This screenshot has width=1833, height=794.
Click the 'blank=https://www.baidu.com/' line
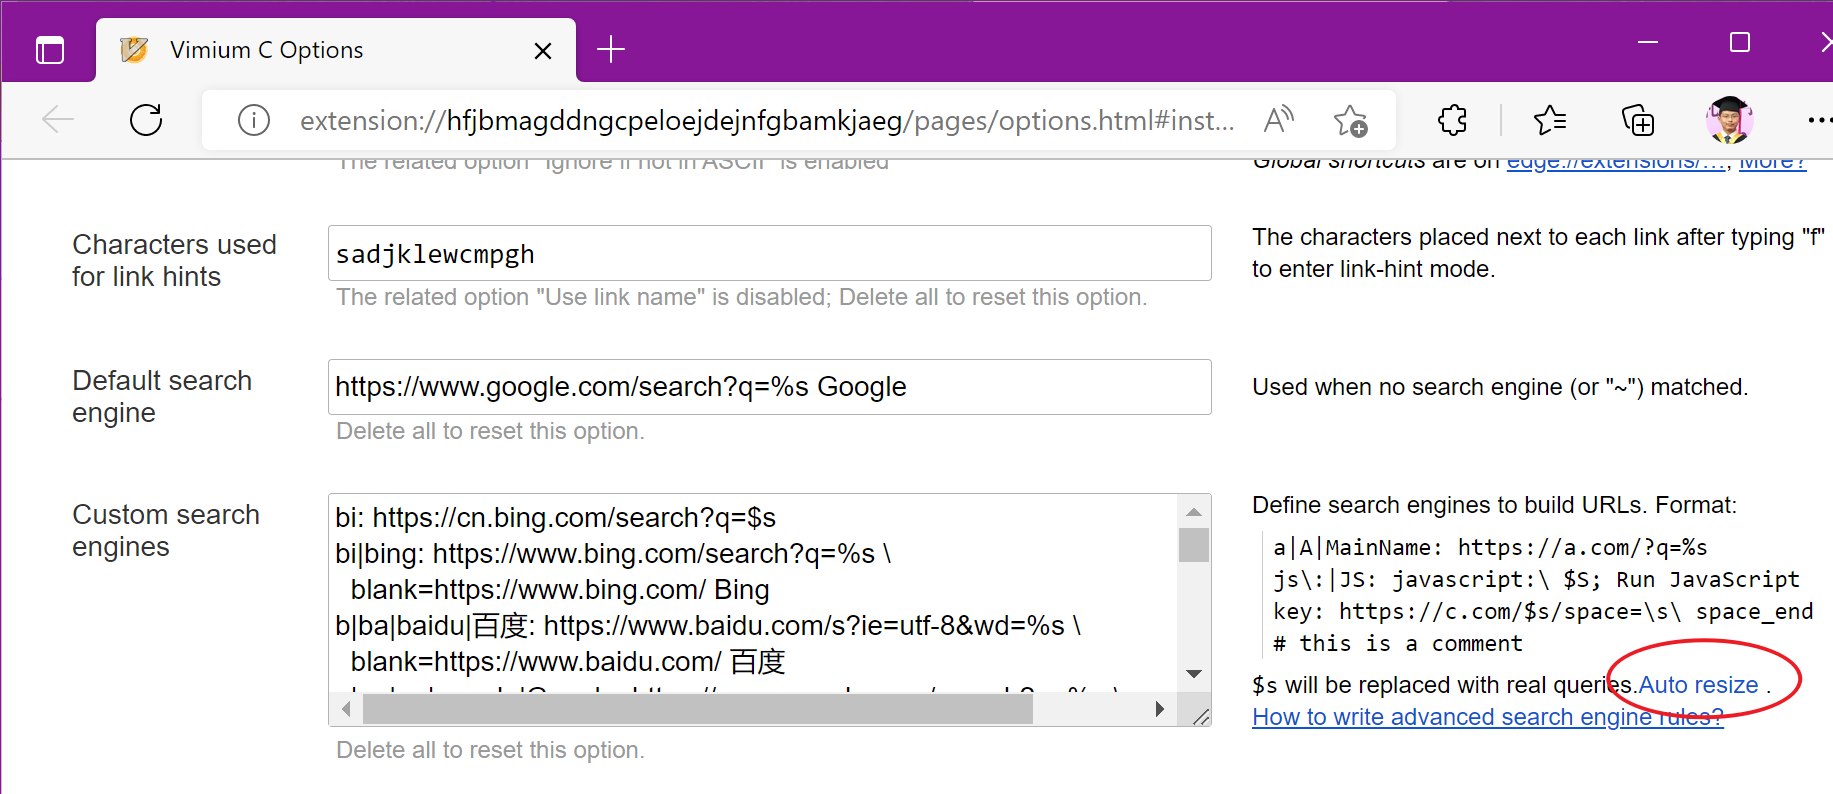click(568, 662)
